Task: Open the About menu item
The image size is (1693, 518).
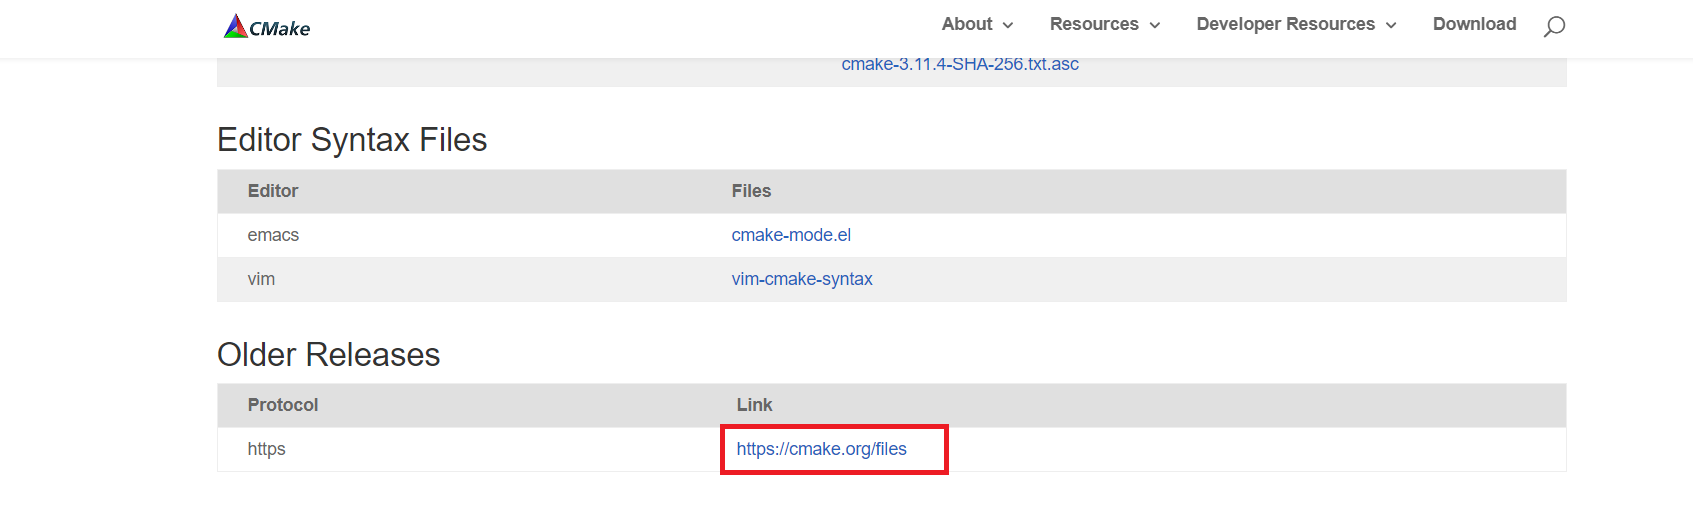Action: (967, 24)
